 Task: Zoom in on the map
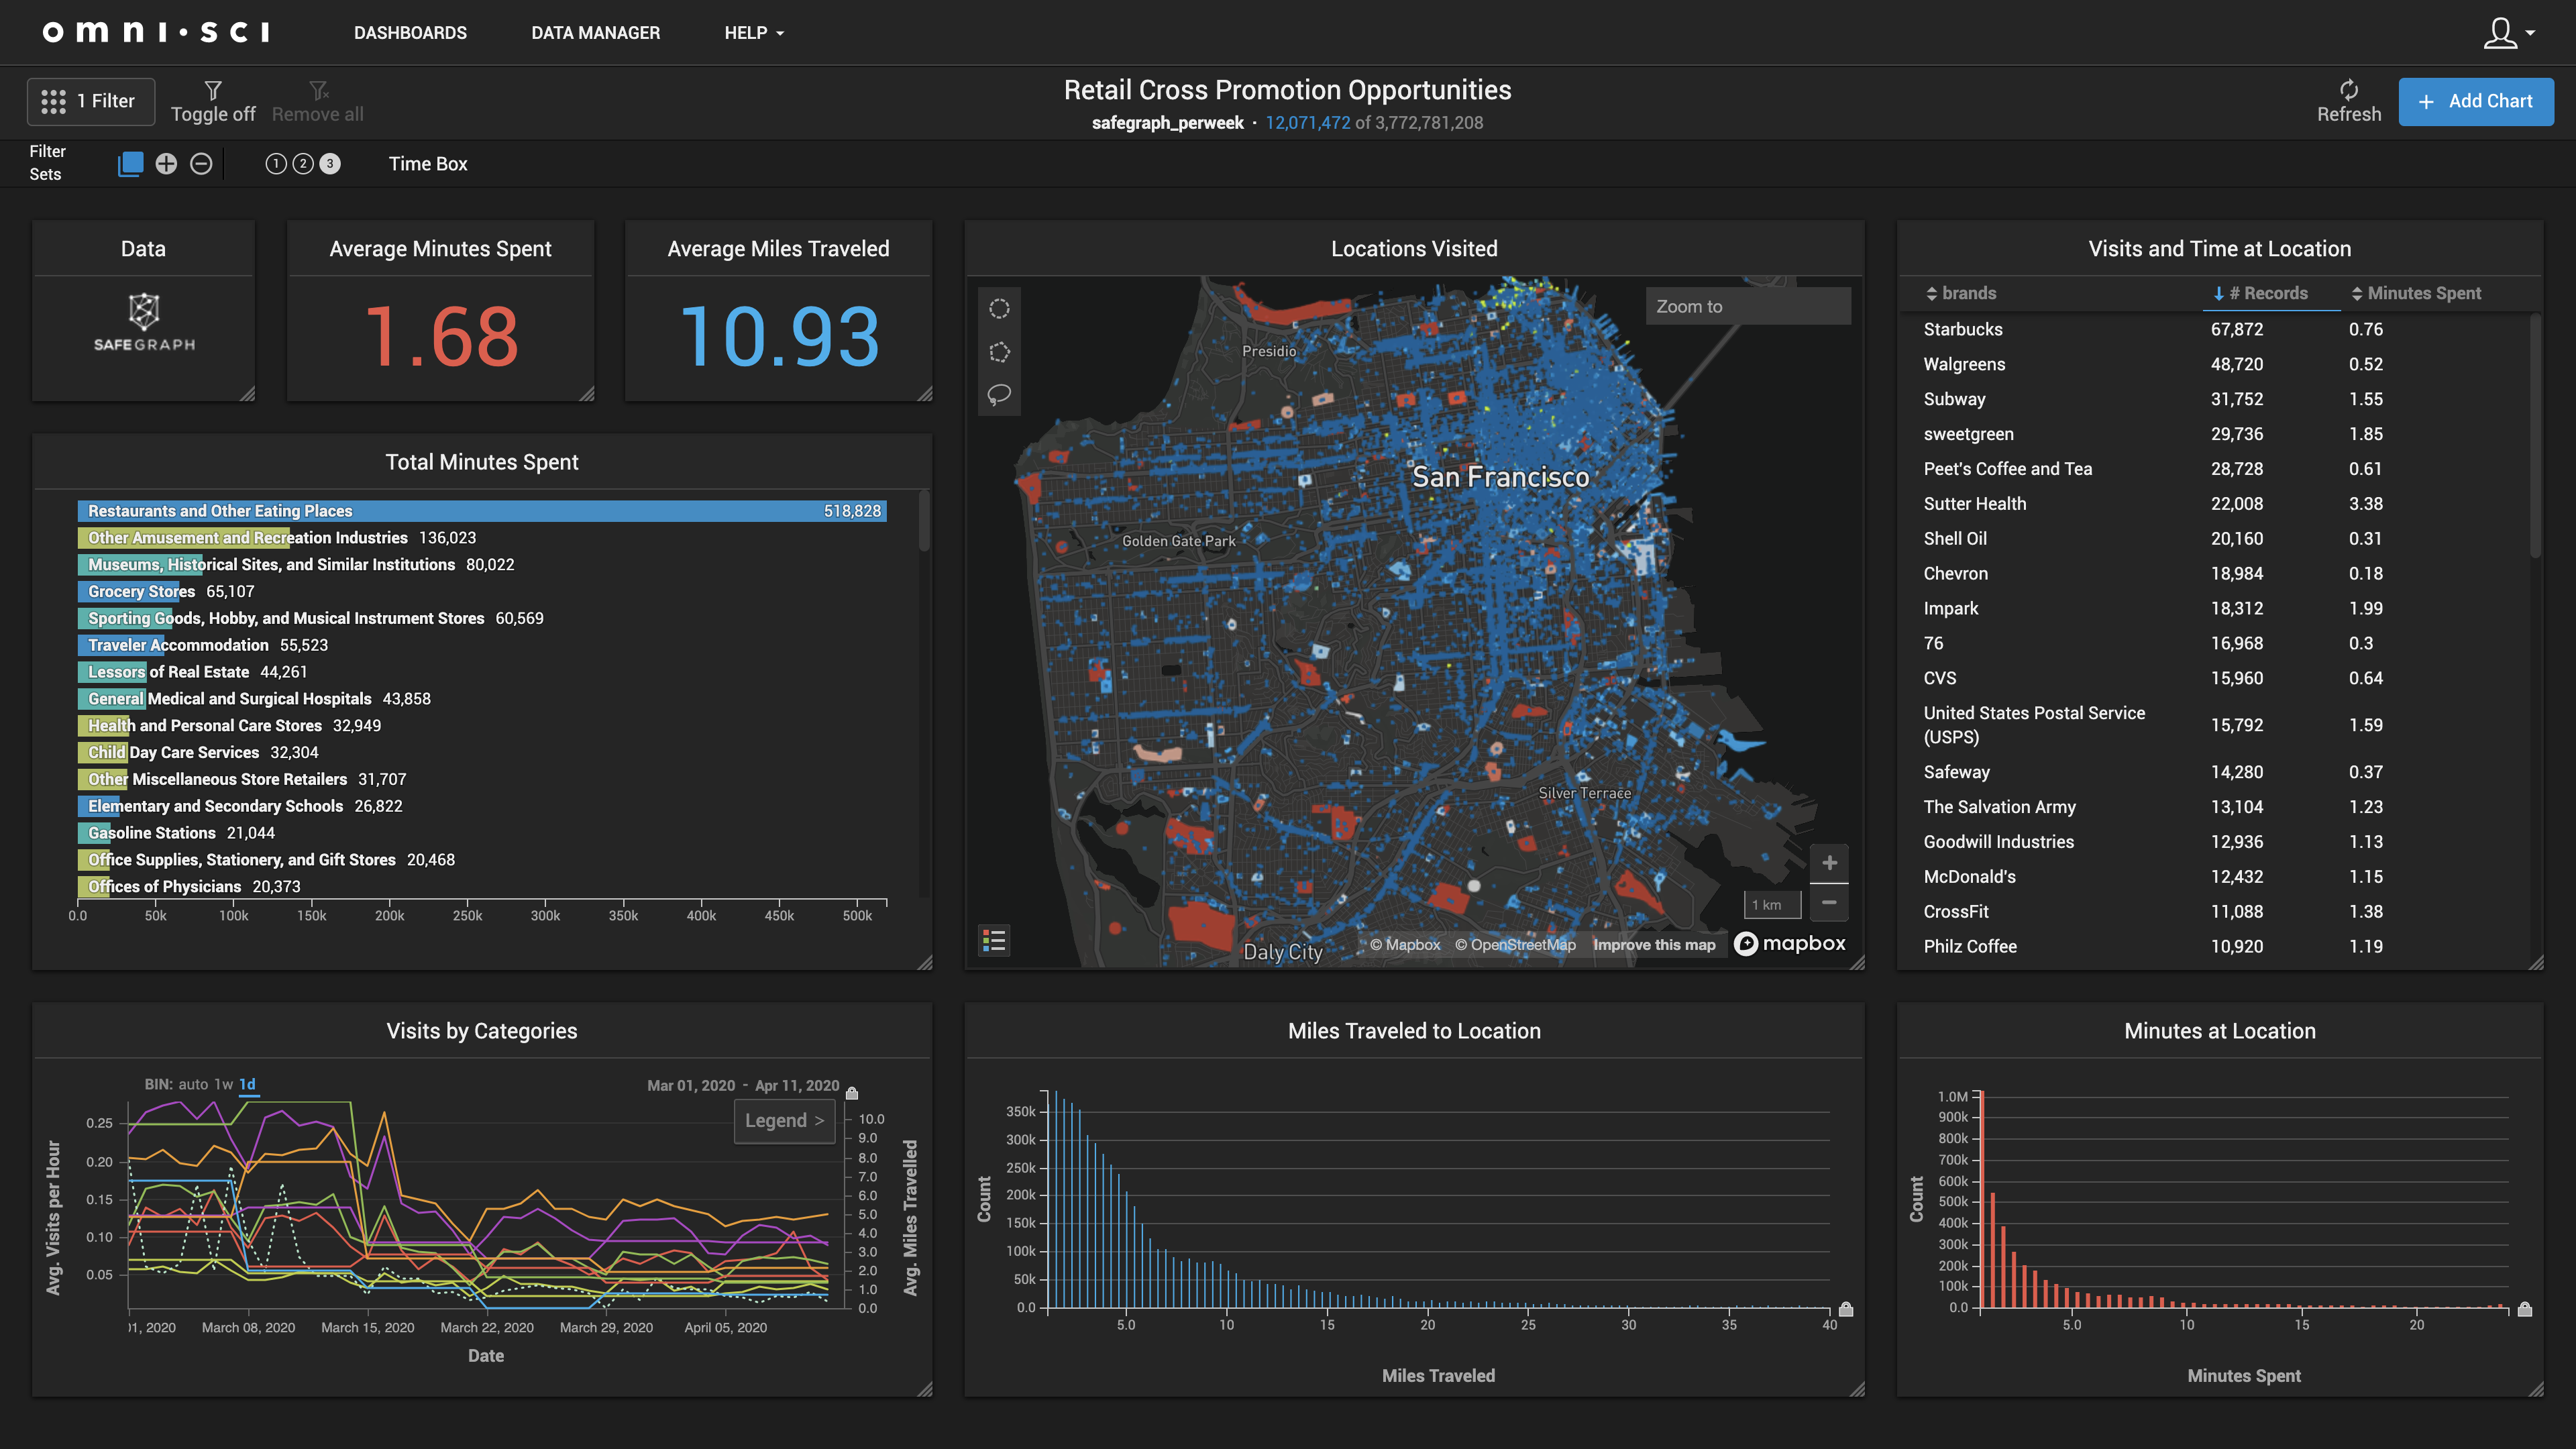point(1829,863)
